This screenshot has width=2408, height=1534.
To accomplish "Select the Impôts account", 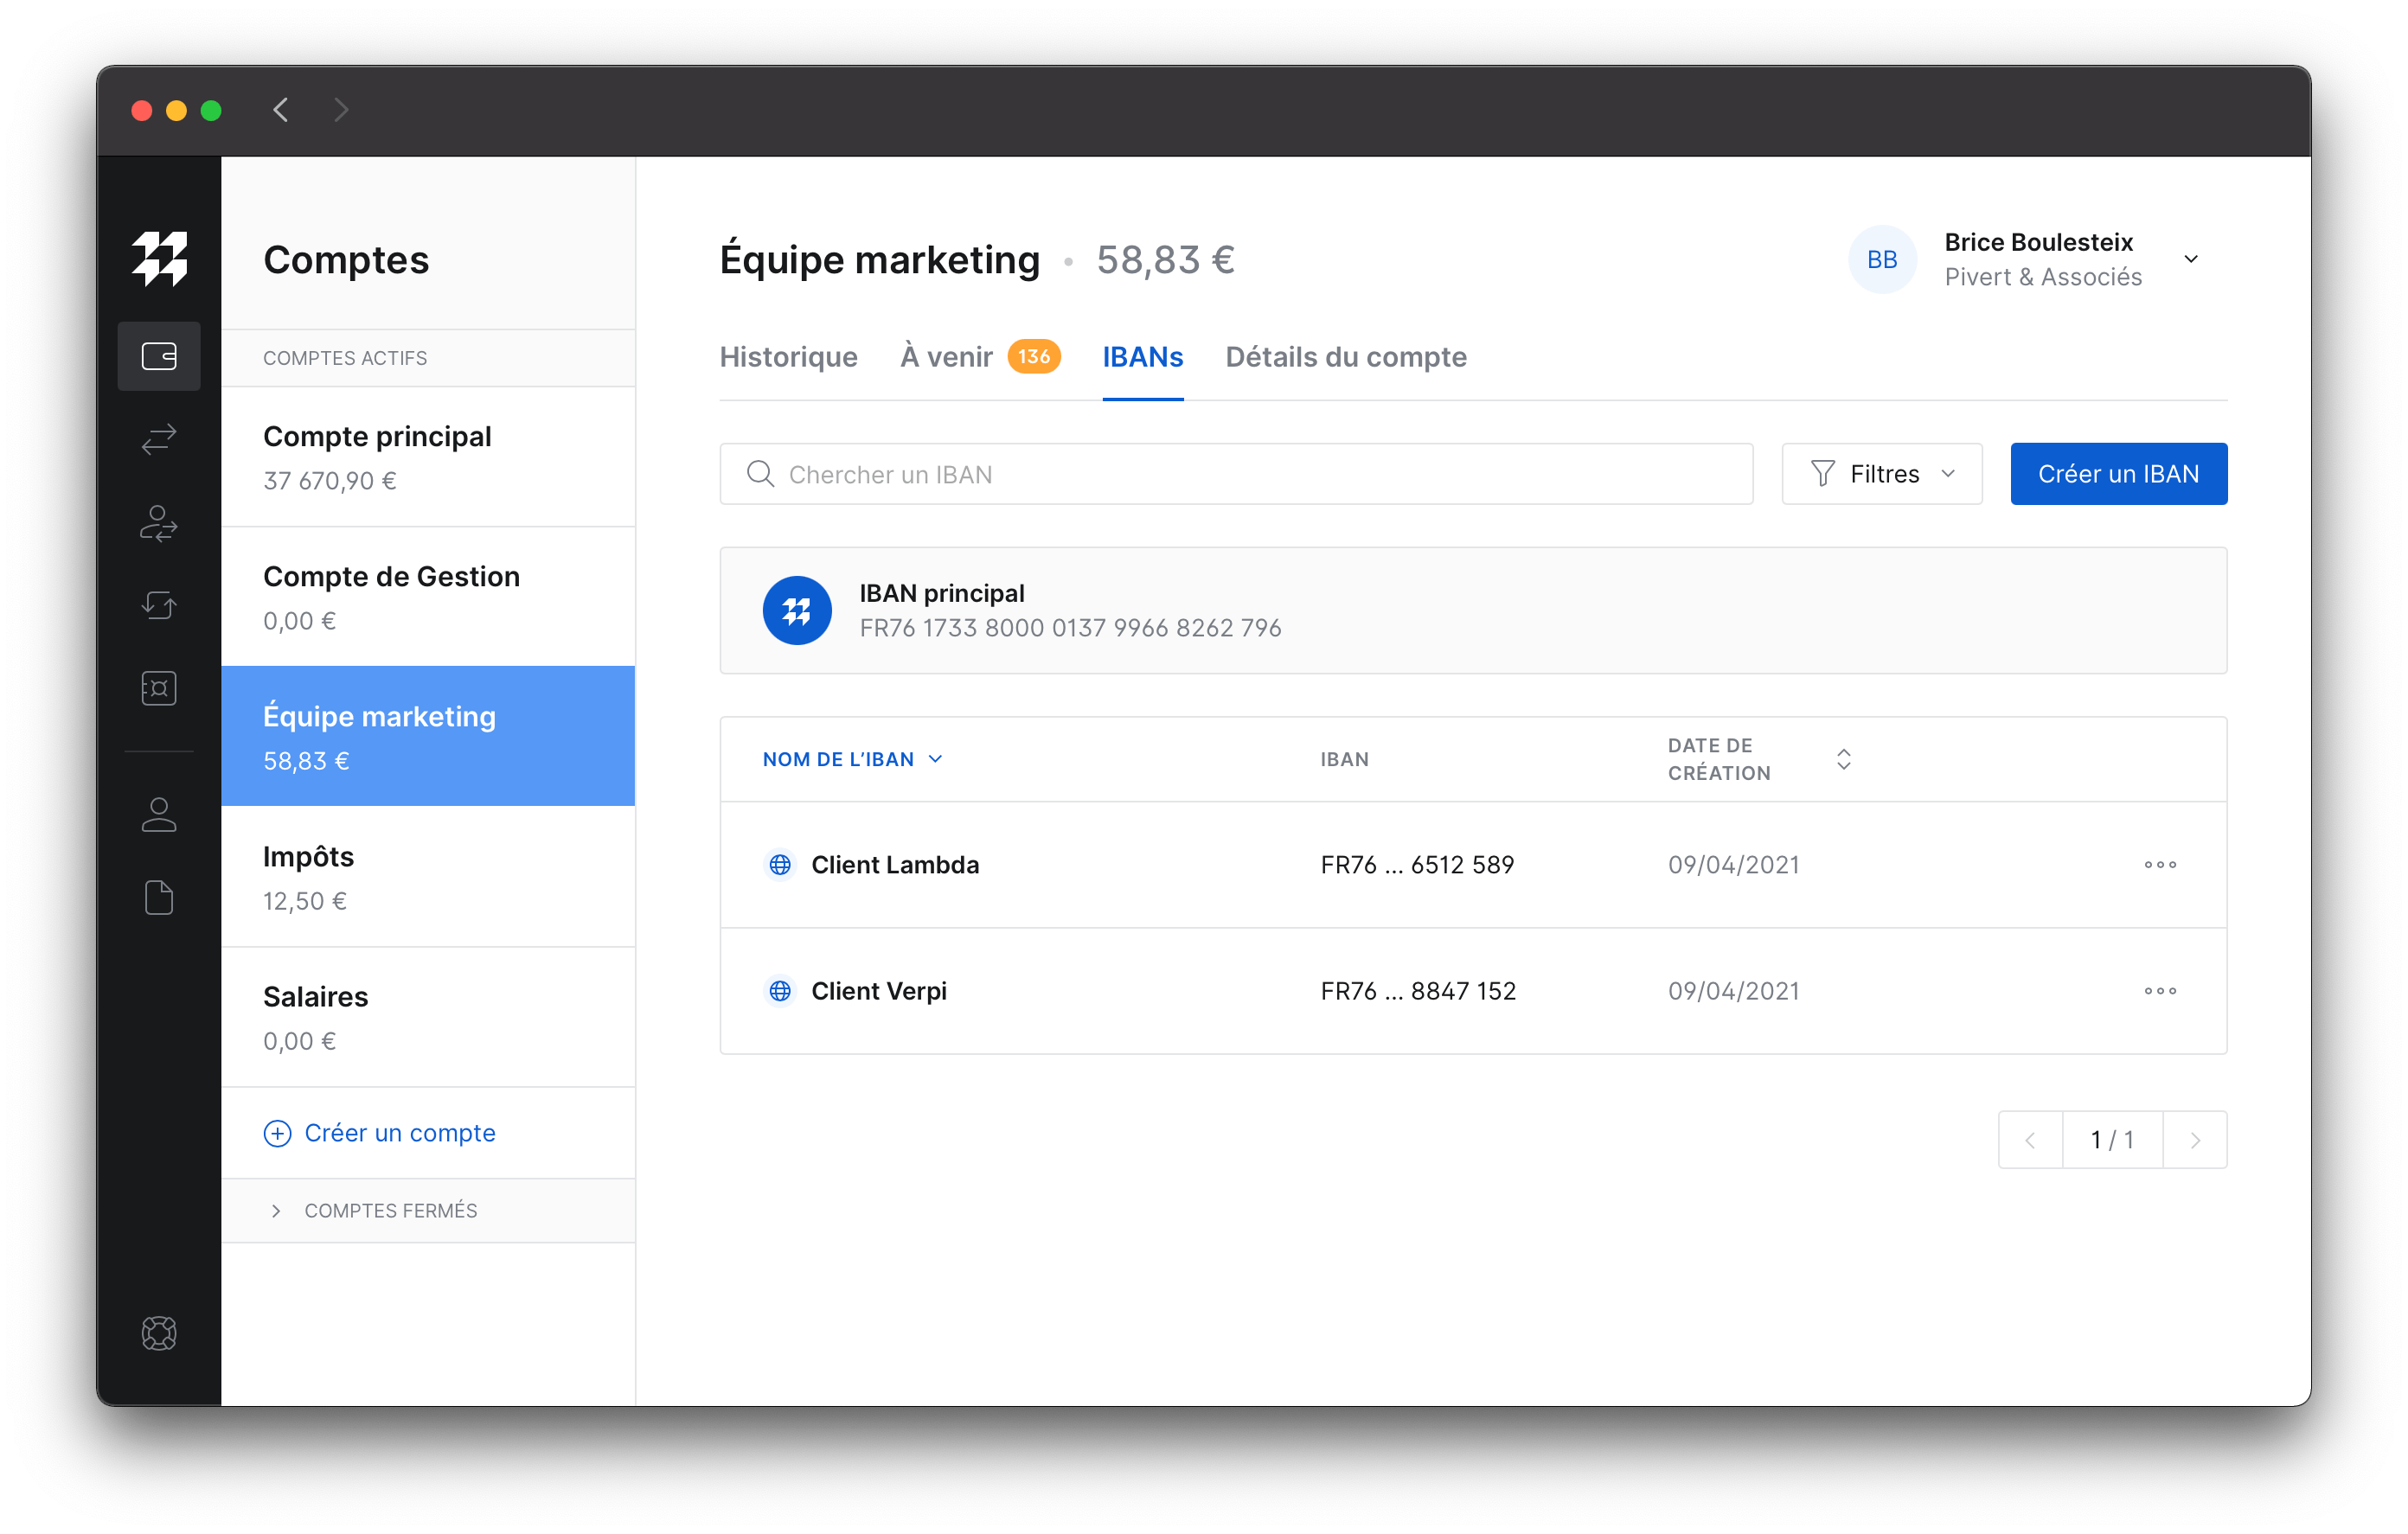I will point(428,877).
